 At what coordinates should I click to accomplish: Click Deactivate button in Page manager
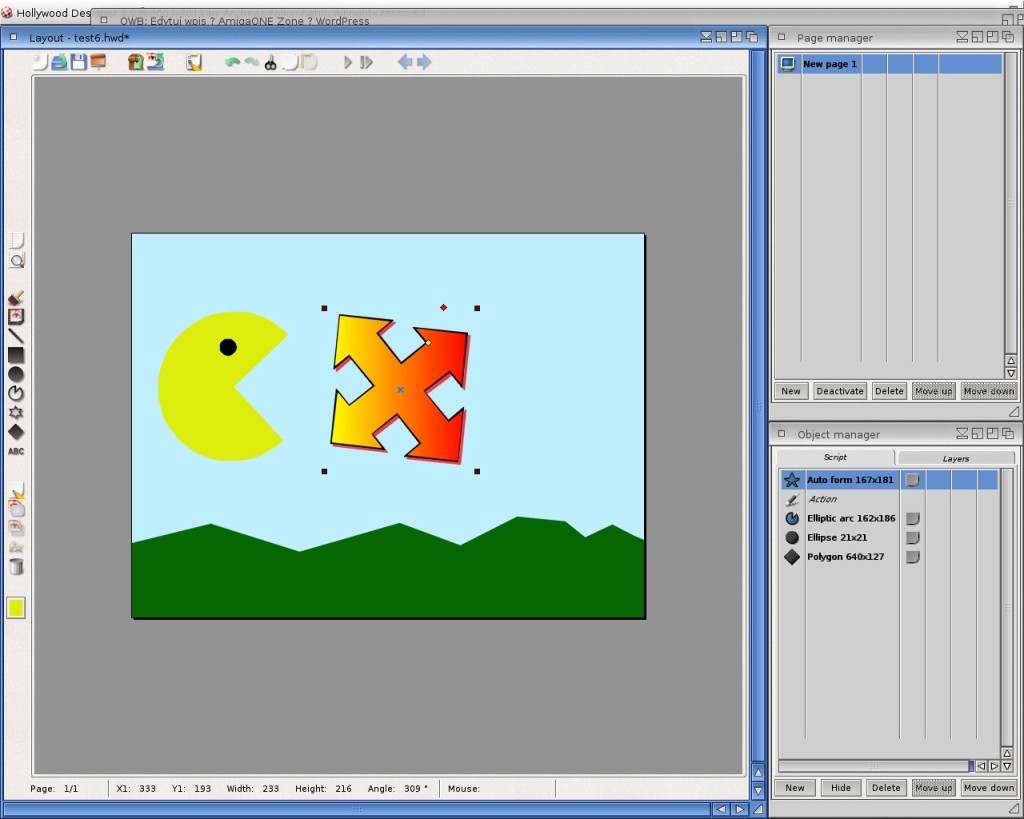coord(840,391)
